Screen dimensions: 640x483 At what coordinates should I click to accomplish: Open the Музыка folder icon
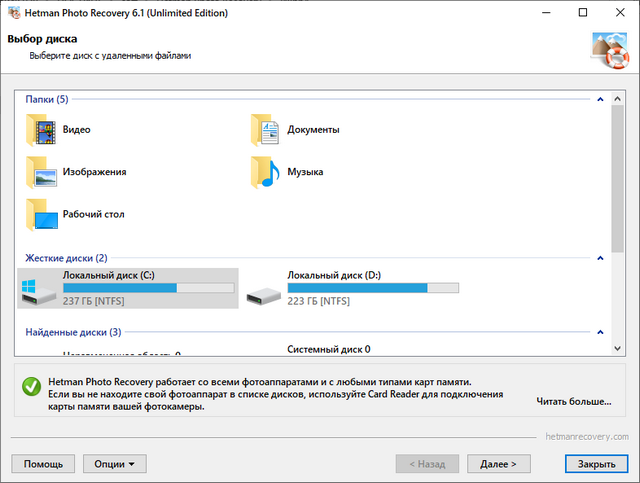[266, 172]
